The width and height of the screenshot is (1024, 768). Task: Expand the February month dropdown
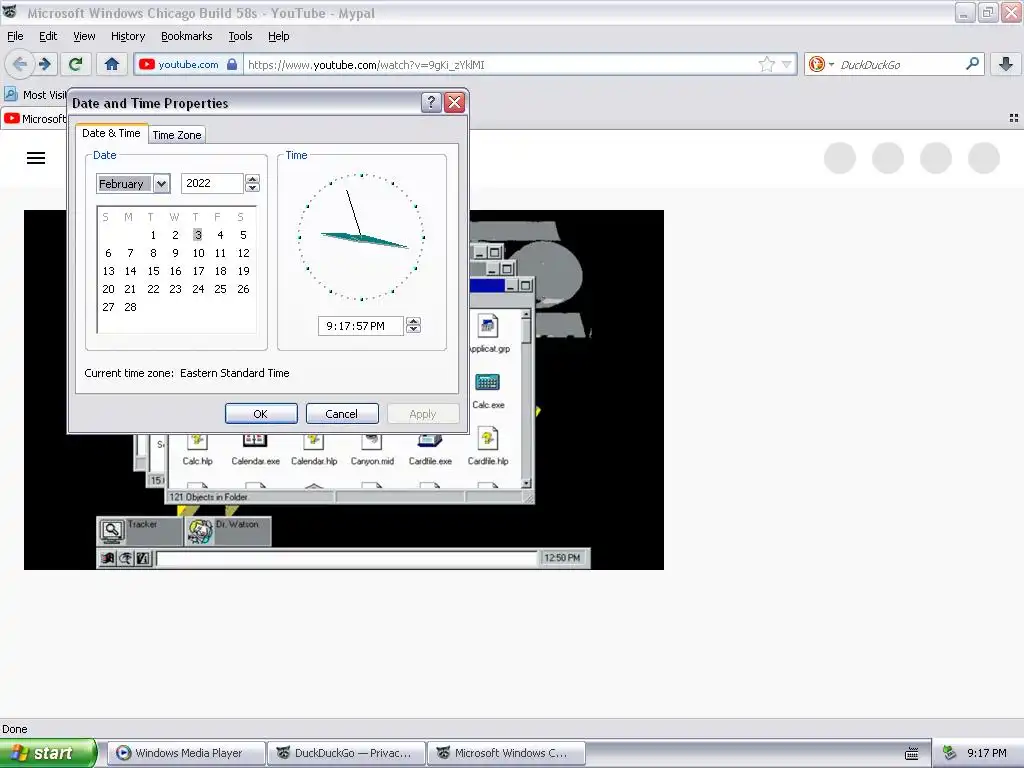161,184
